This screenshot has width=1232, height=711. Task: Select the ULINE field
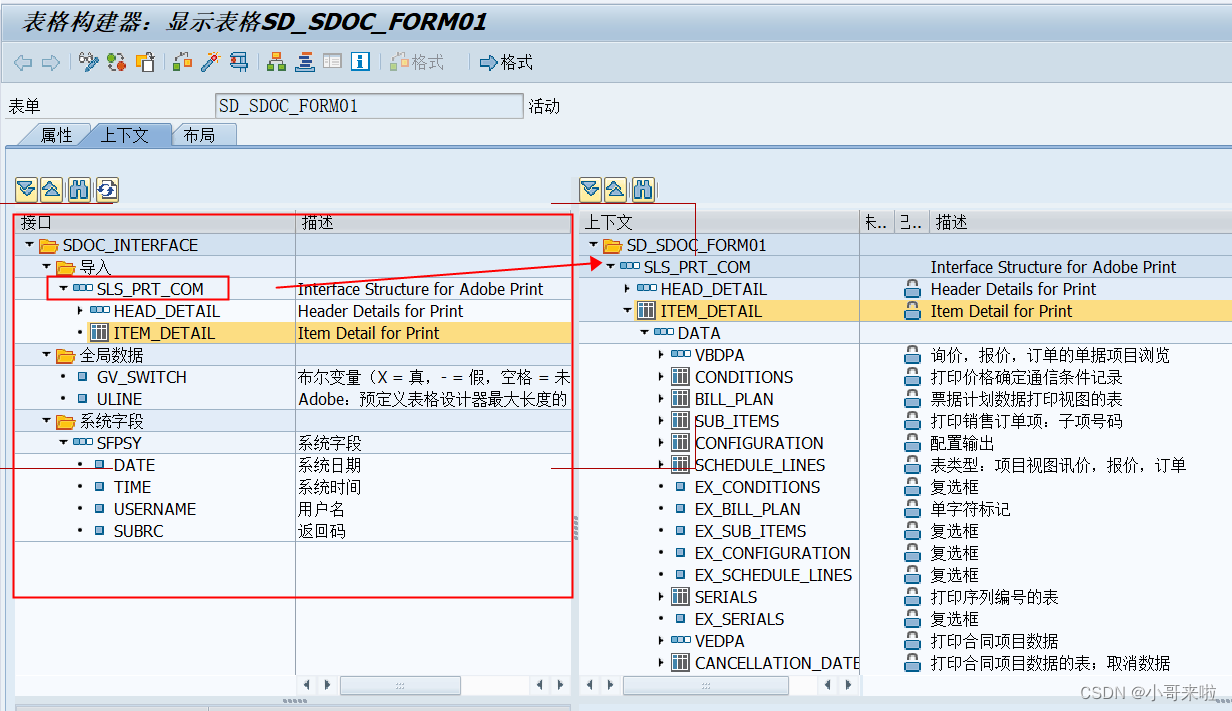pos(119,399)
